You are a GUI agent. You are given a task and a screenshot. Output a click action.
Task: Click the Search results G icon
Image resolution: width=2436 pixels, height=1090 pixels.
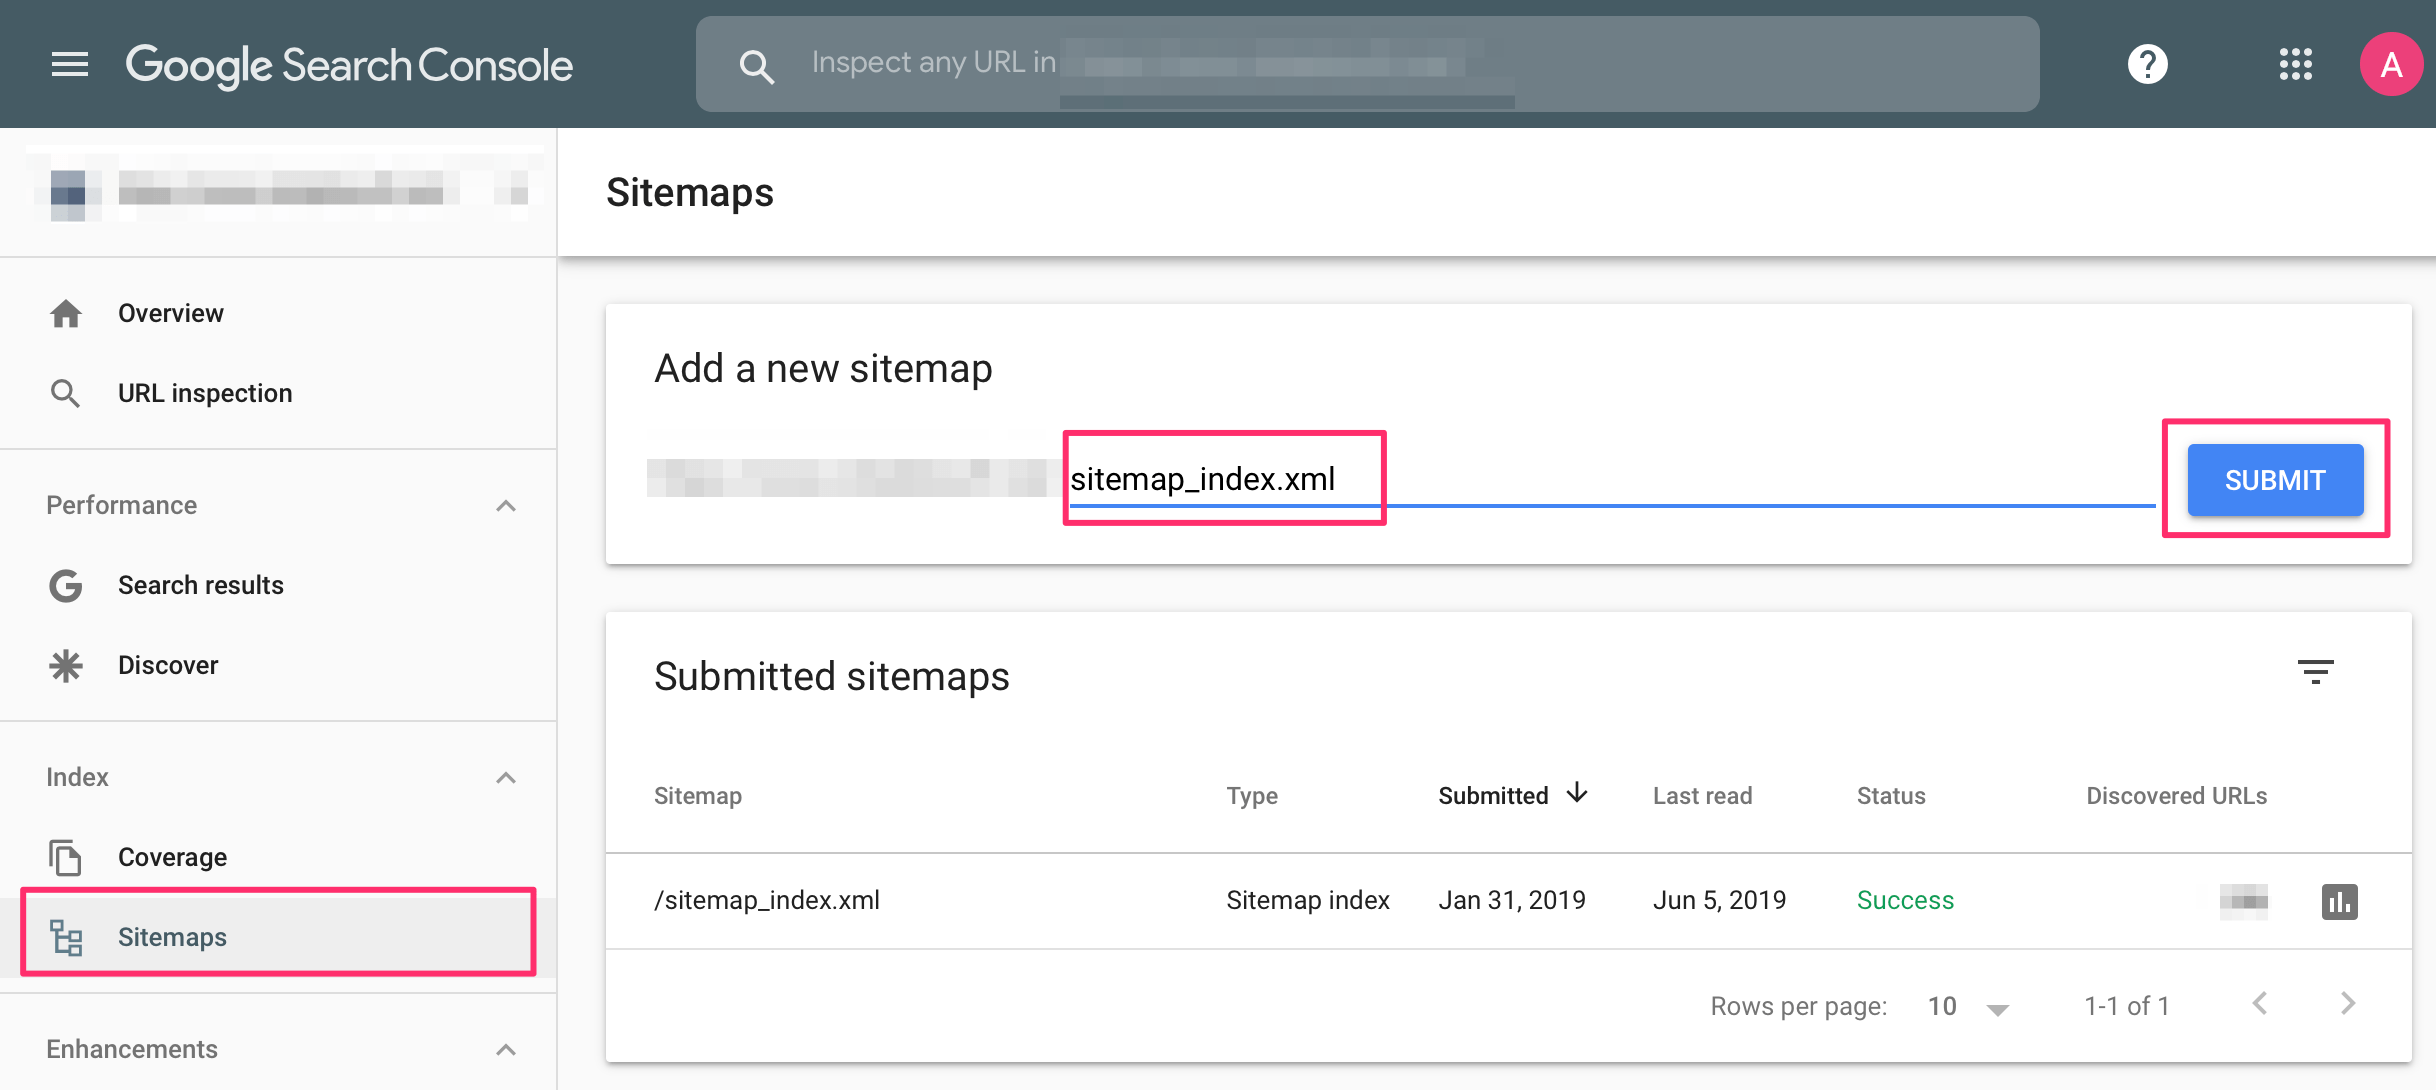65,585
